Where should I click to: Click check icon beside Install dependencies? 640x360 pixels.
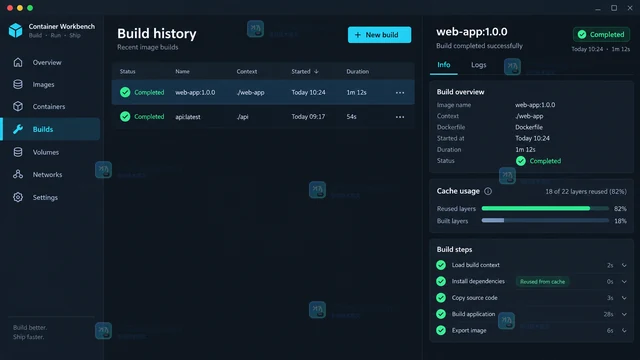tap(441, 282)
